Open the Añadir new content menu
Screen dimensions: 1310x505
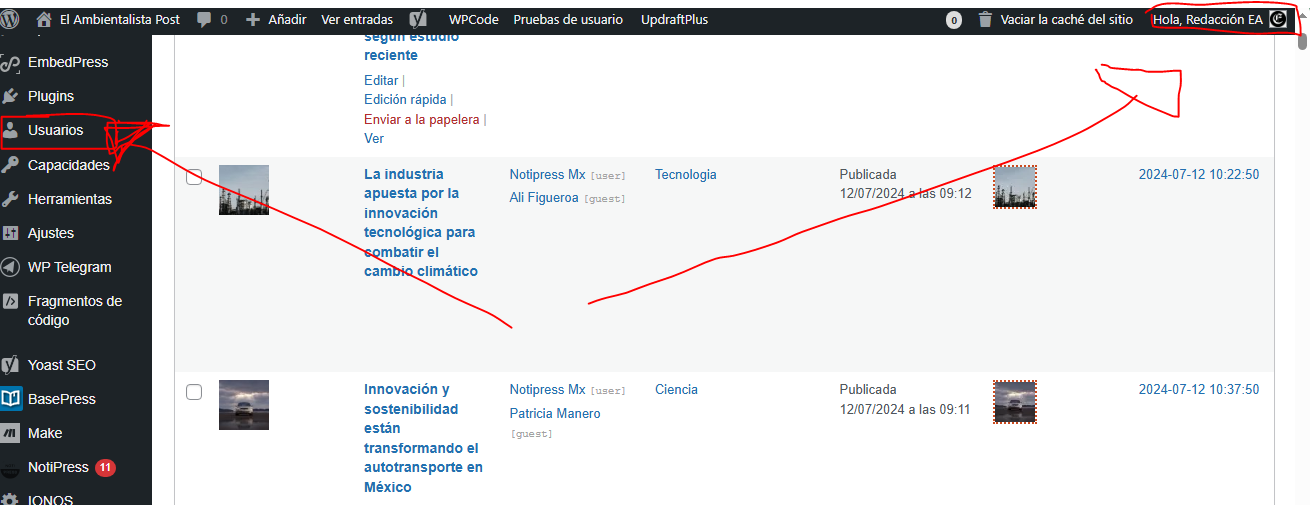[276, 19]
